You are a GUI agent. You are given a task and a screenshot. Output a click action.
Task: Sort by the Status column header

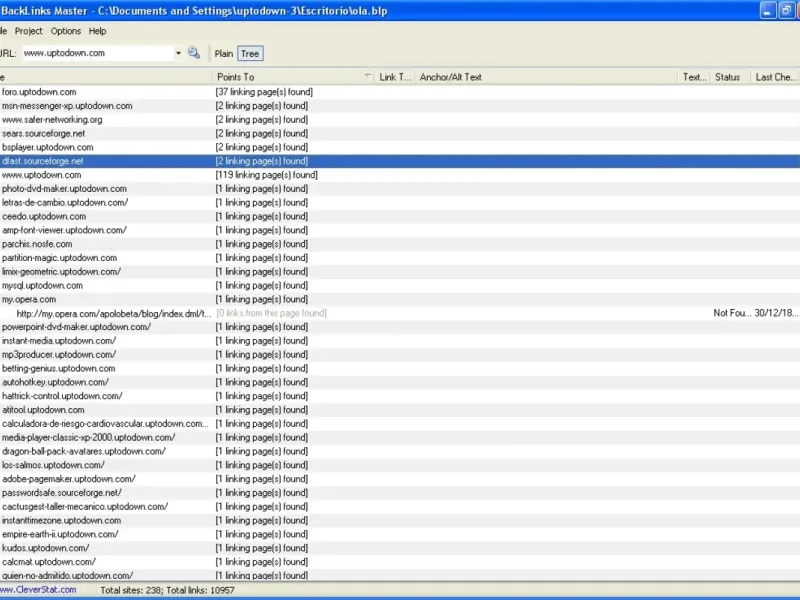(730, 77)
